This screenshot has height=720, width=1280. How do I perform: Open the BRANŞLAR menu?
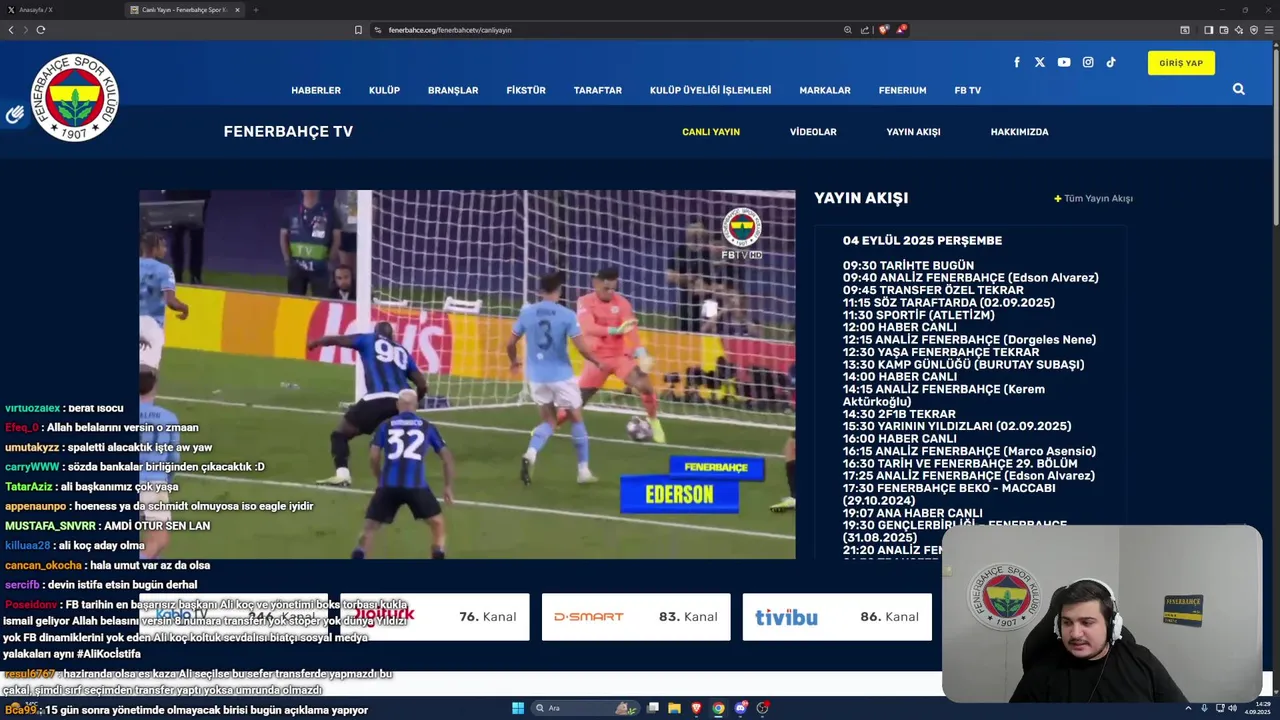pos(453,90)
